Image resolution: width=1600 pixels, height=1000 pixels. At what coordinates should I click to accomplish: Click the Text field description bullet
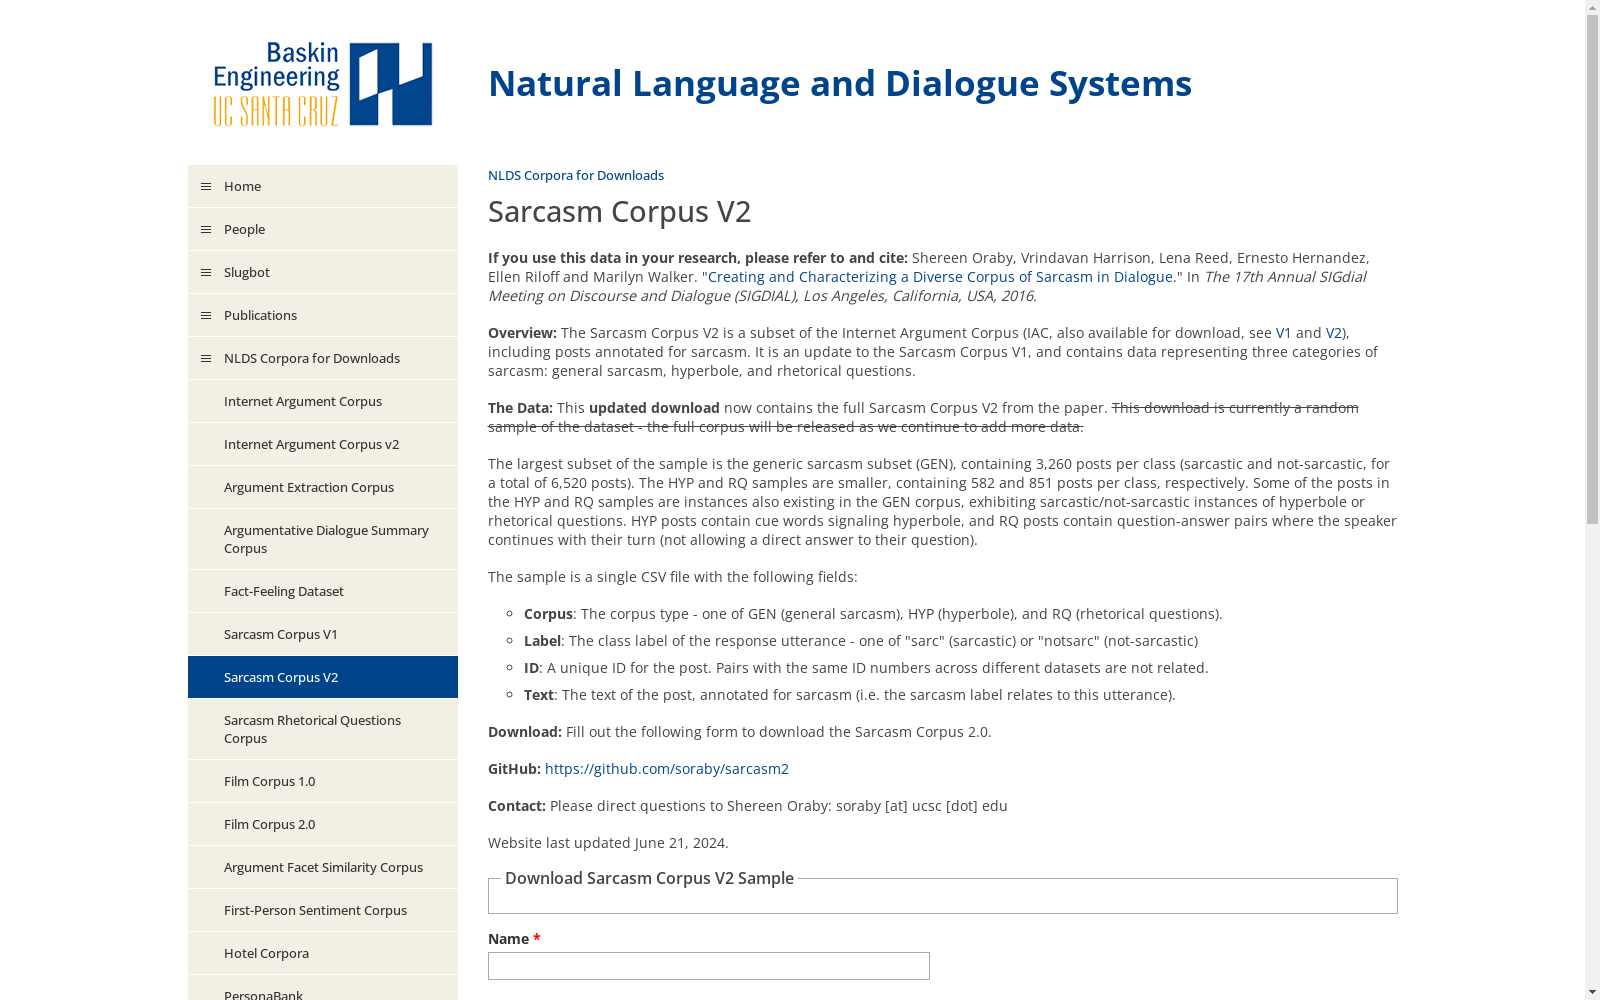[x=850, y=695]
